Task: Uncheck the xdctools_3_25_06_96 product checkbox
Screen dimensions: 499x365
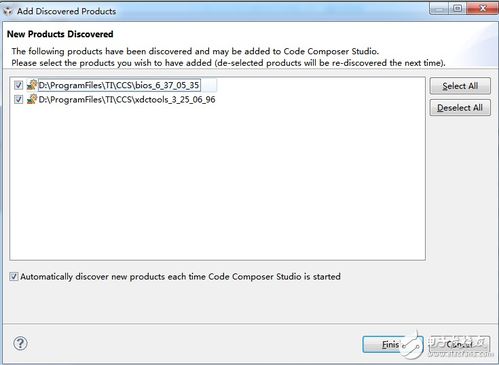Action: 18,99
